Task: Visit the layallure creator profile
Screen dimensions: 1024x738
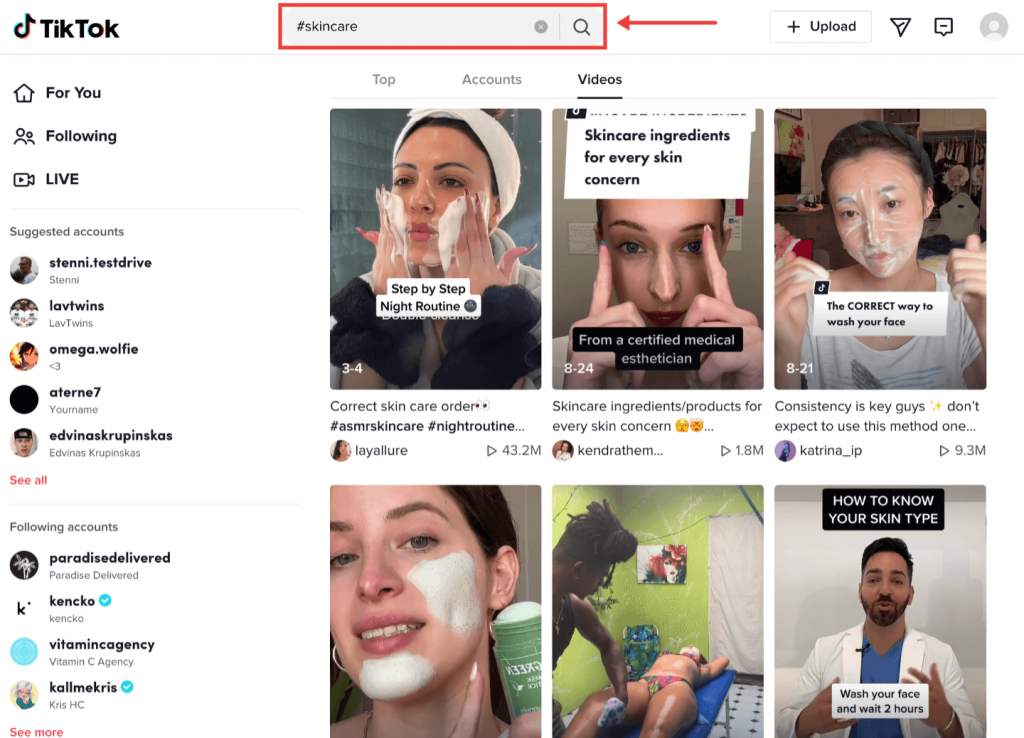Action: coord(381,451)
